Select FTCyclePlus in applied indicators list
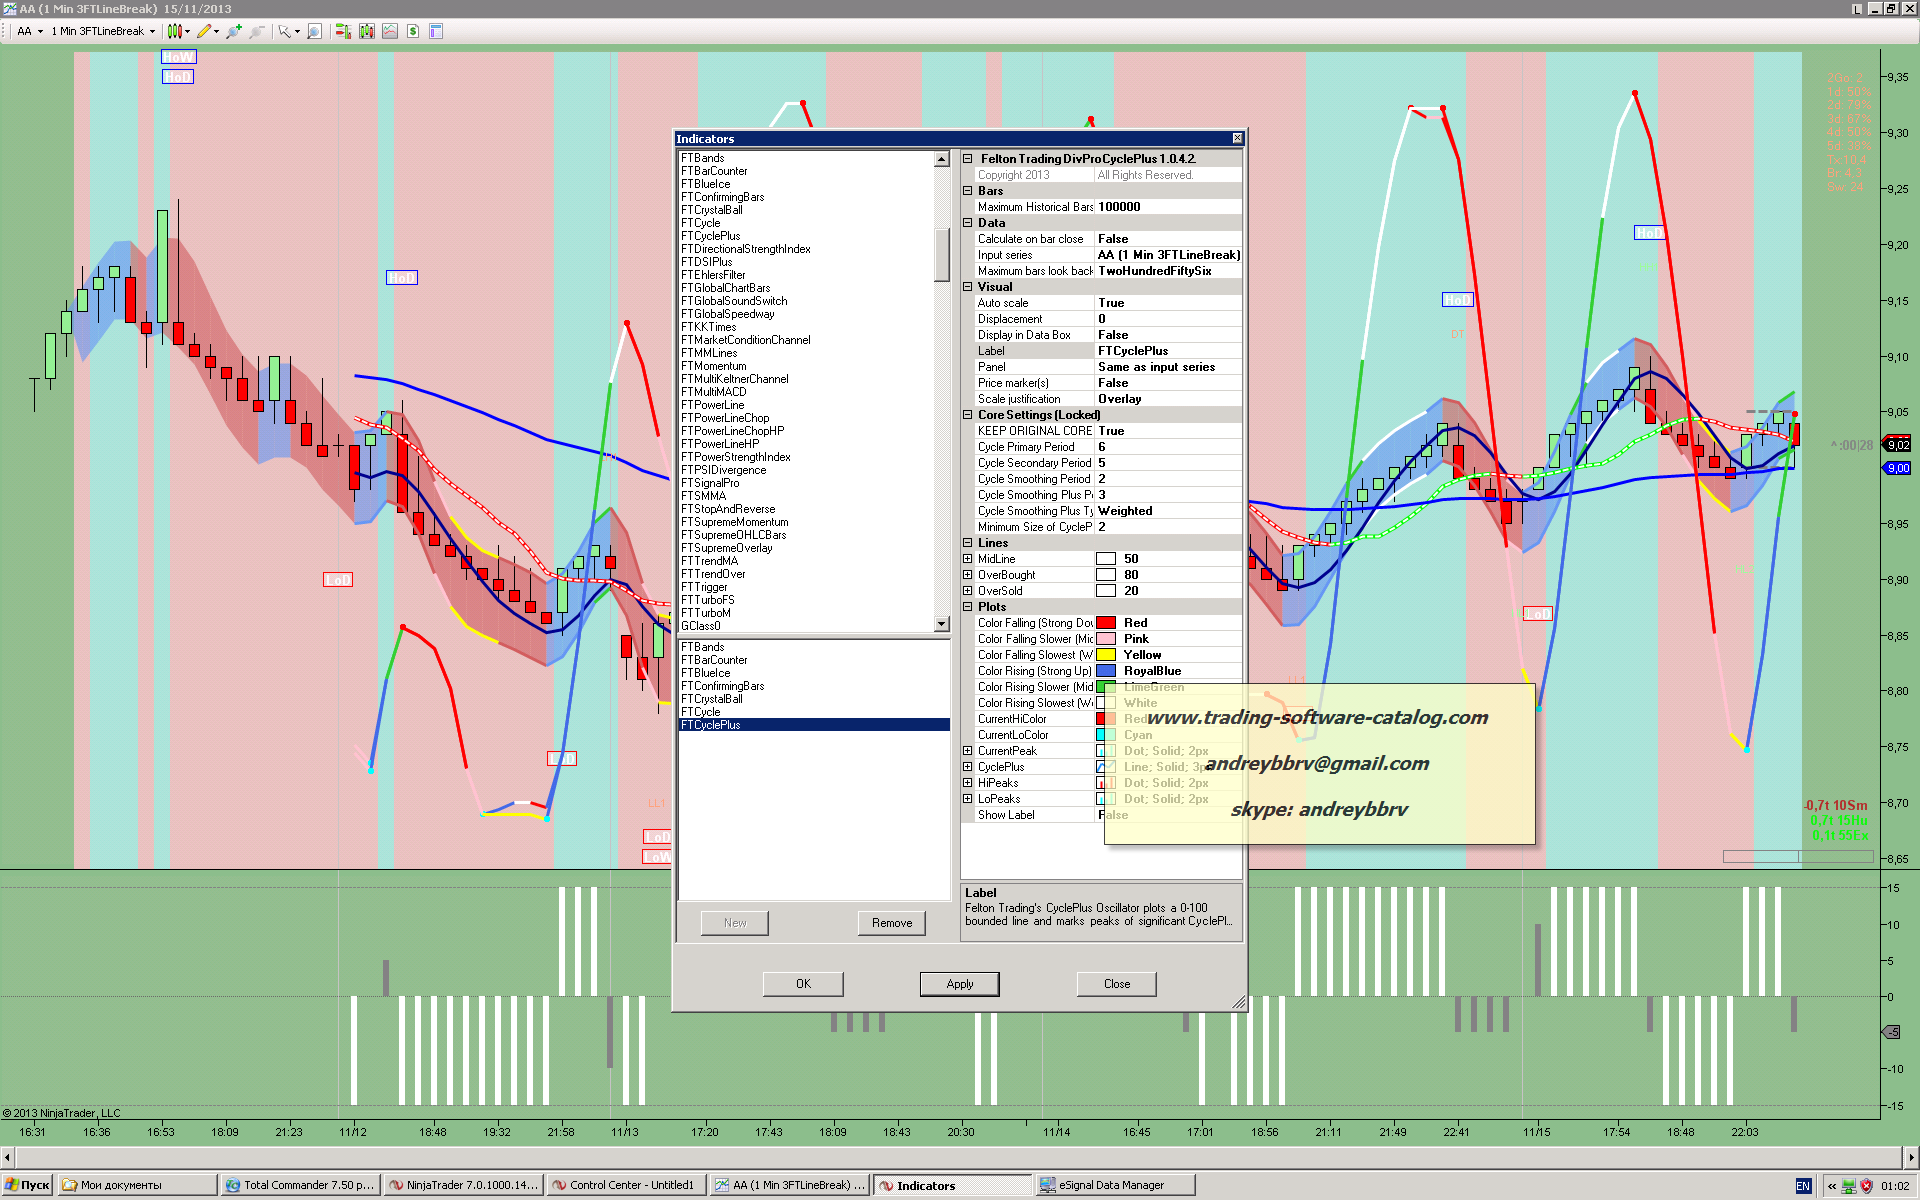The width and height of the screenshot is (1920, 1200). (711, 725)
